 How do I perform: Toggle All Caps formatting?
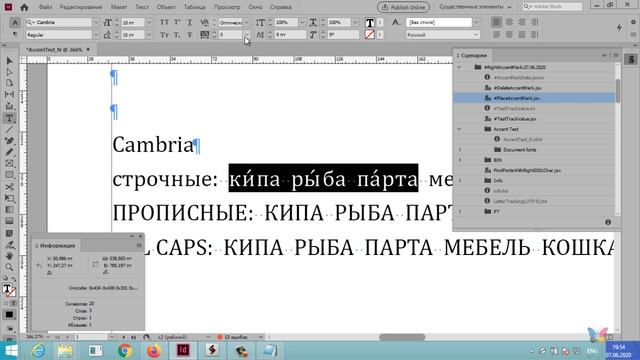tap(164, 22)
